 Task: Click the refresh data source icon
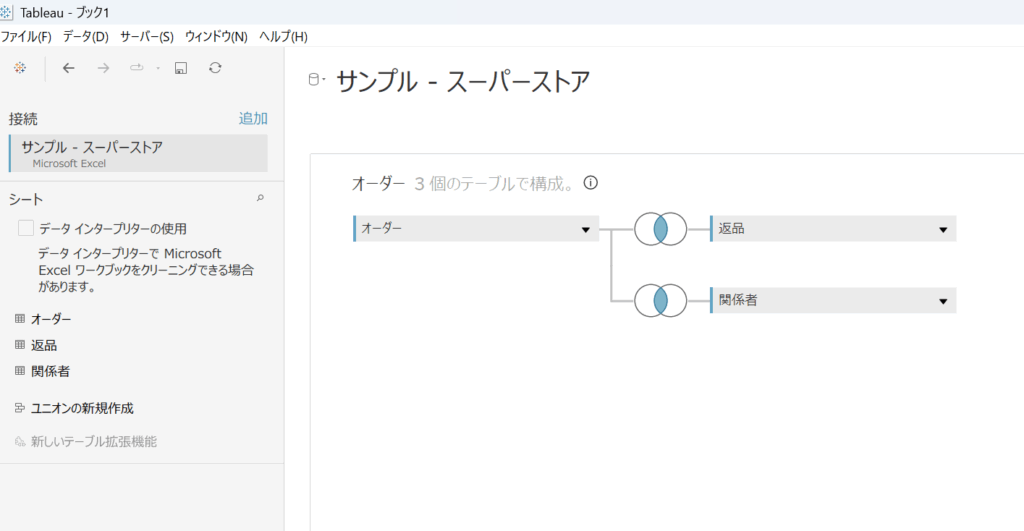click(x=215, y=68)
